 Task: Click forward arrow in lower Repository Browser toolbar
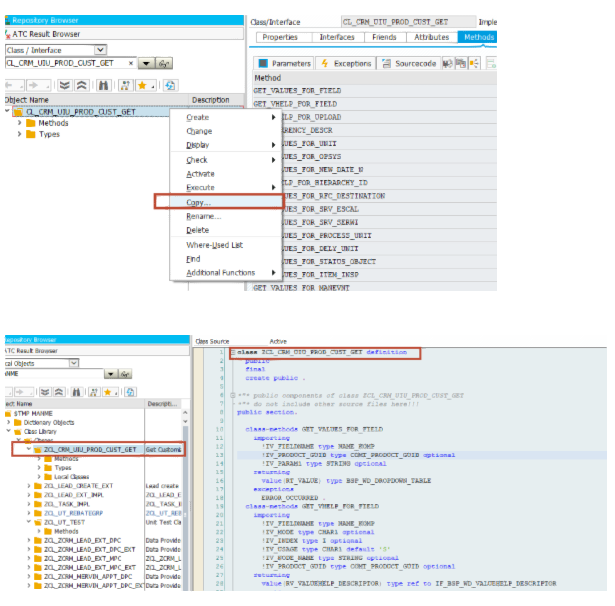tap(19, 391)
